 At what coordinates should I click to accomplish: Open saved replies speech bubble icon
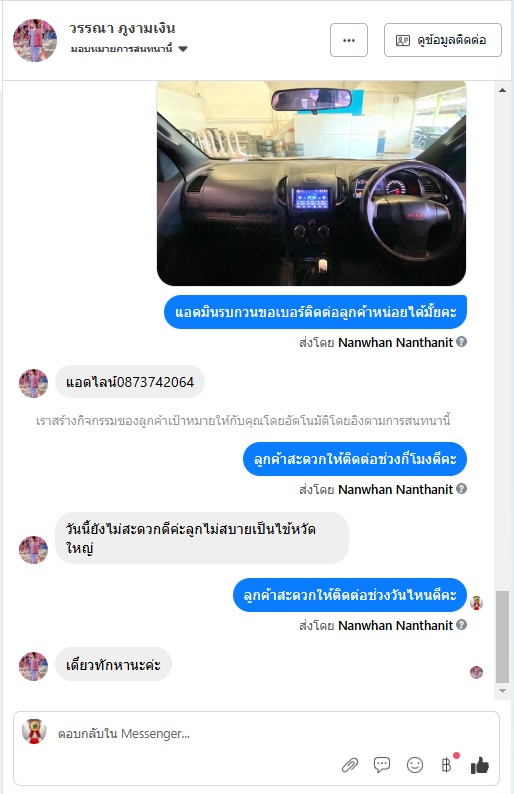point(382,764)
